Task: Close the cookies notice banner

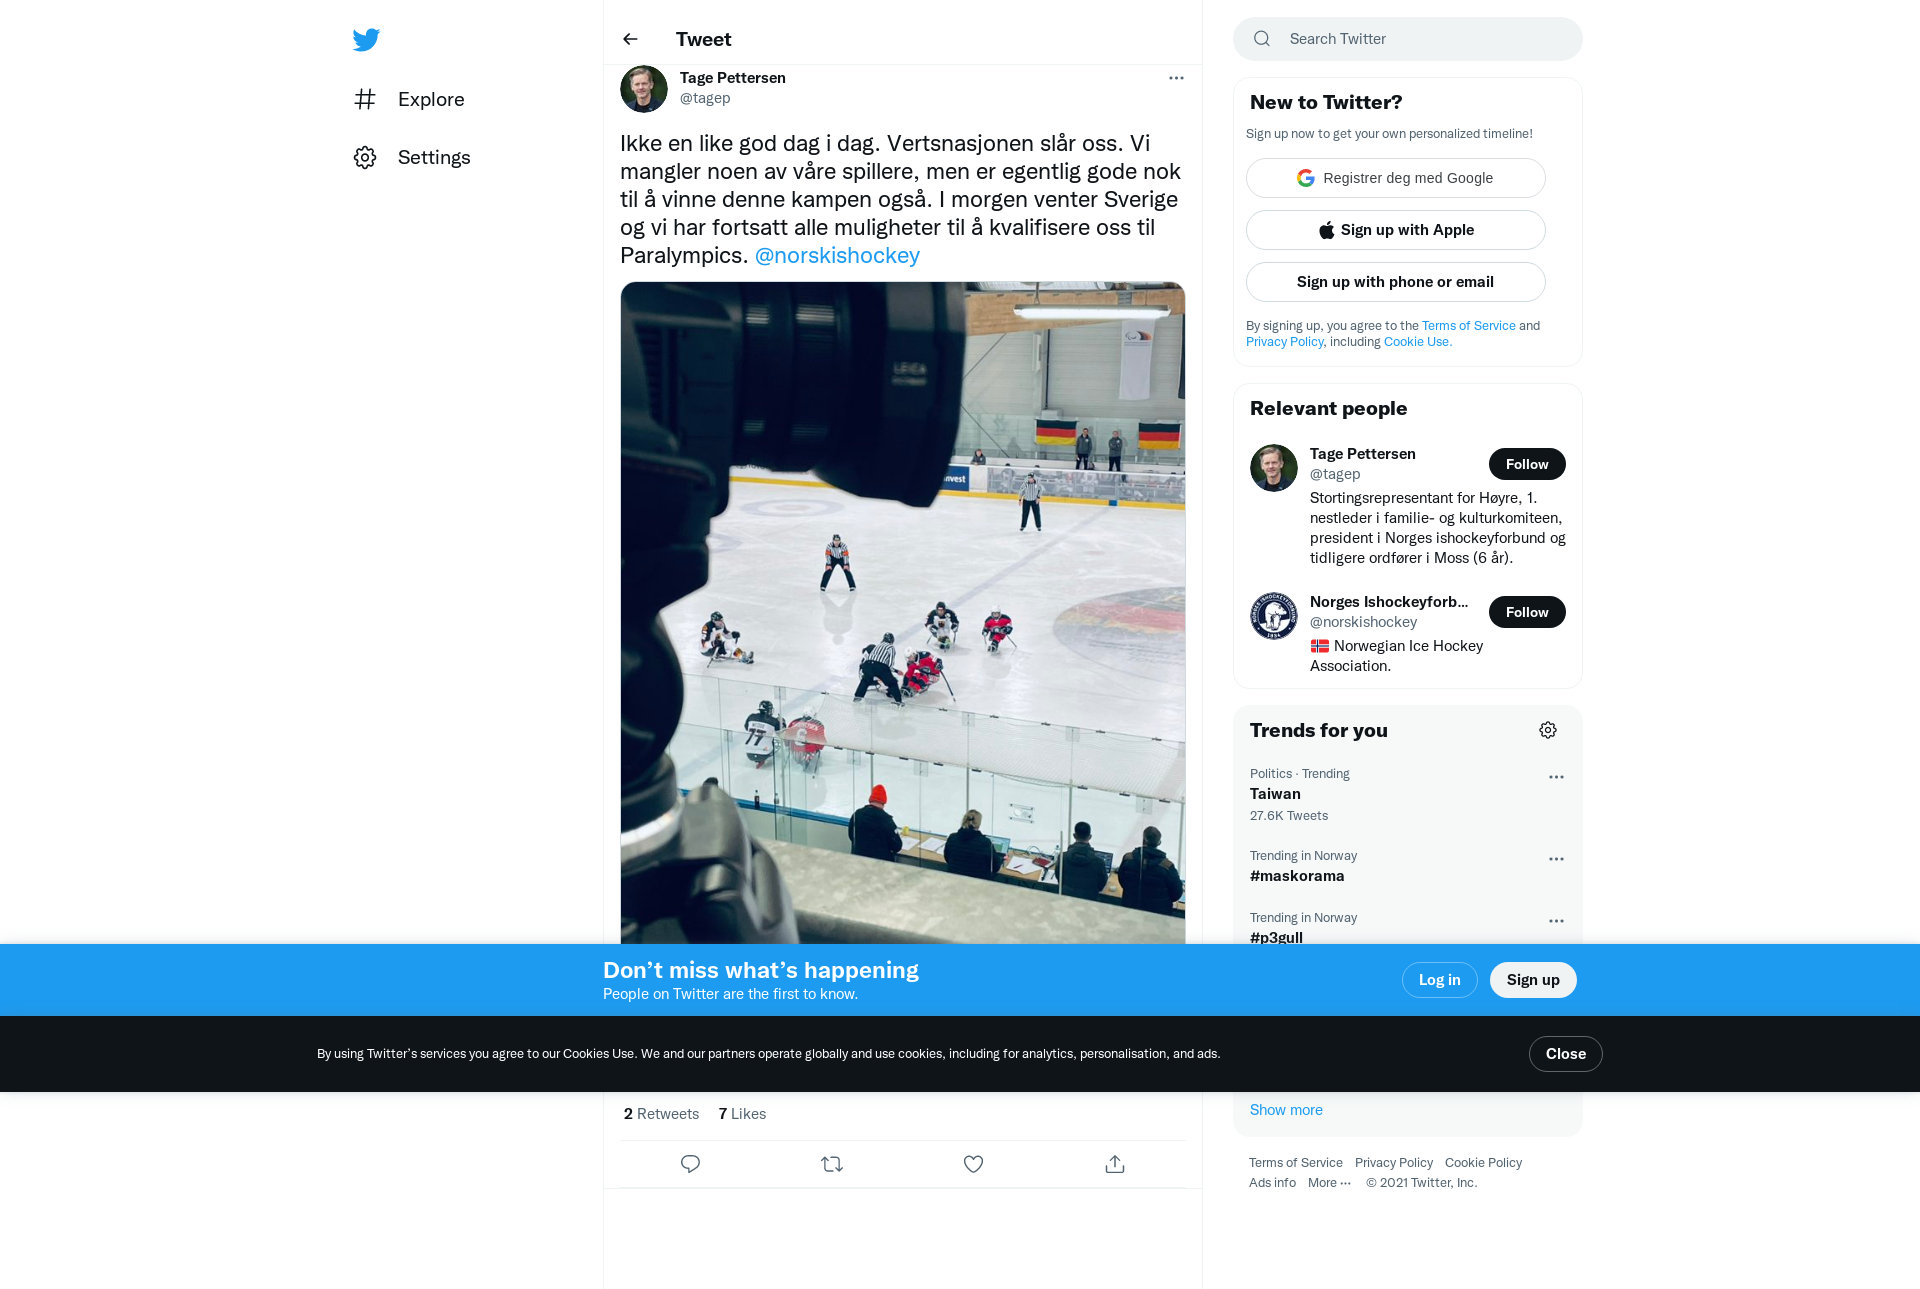Action: coord(1565,1054)
